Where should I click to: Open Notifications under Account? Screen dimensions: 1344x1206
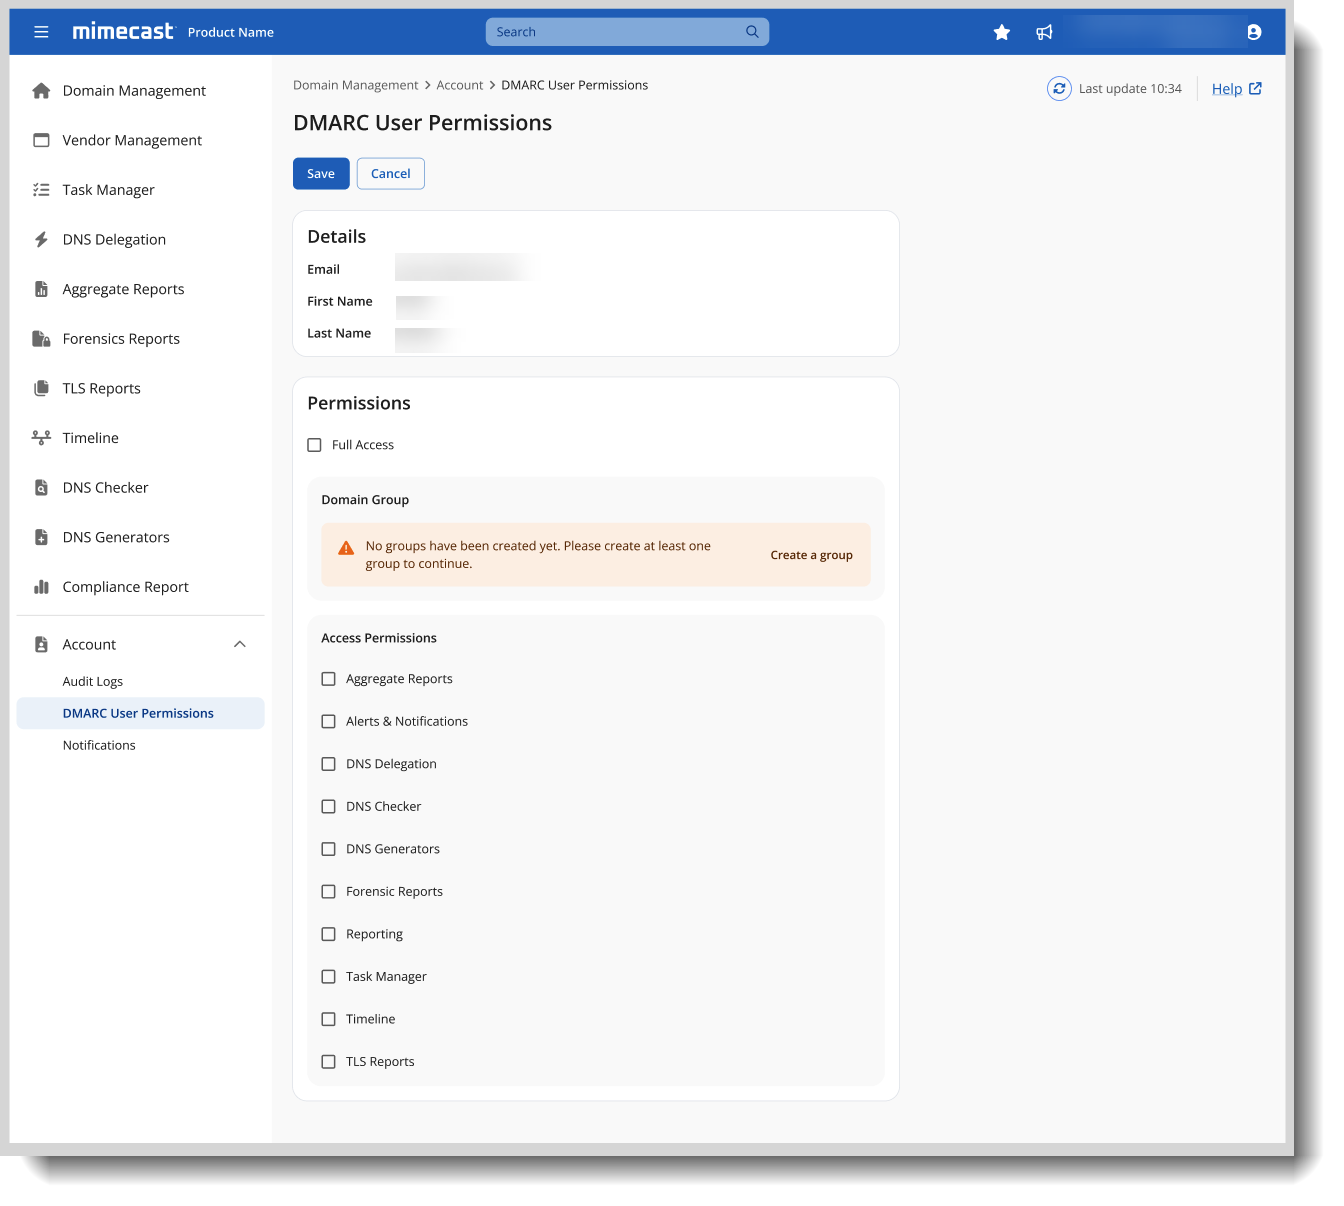tap(99, 746)
